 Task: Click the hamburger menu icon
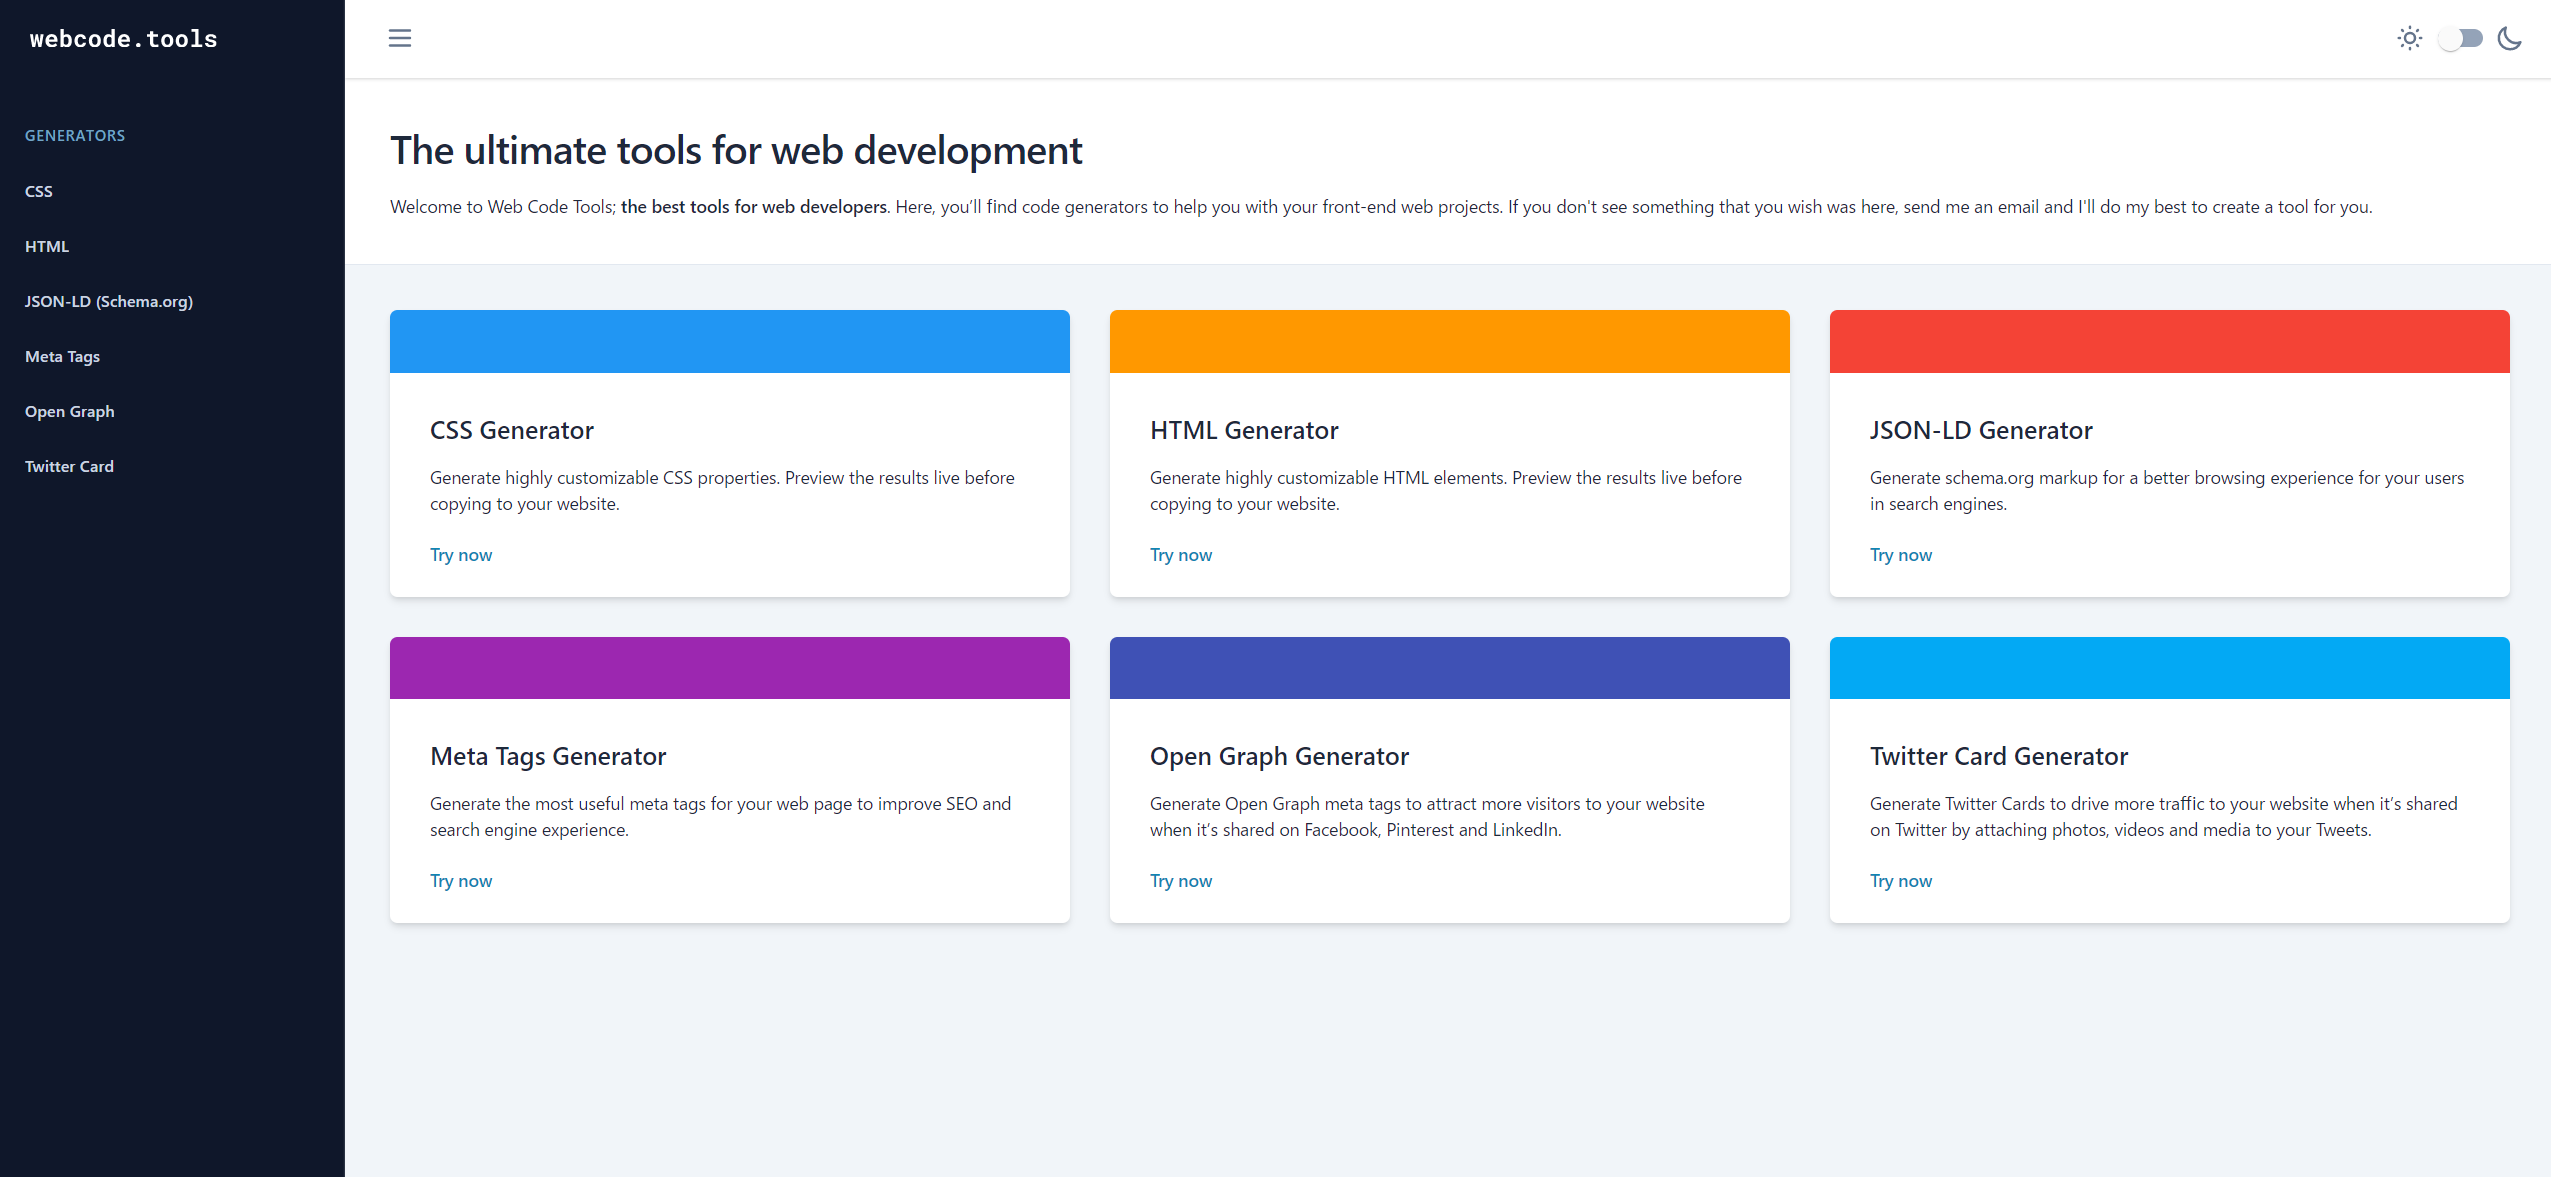399,38
